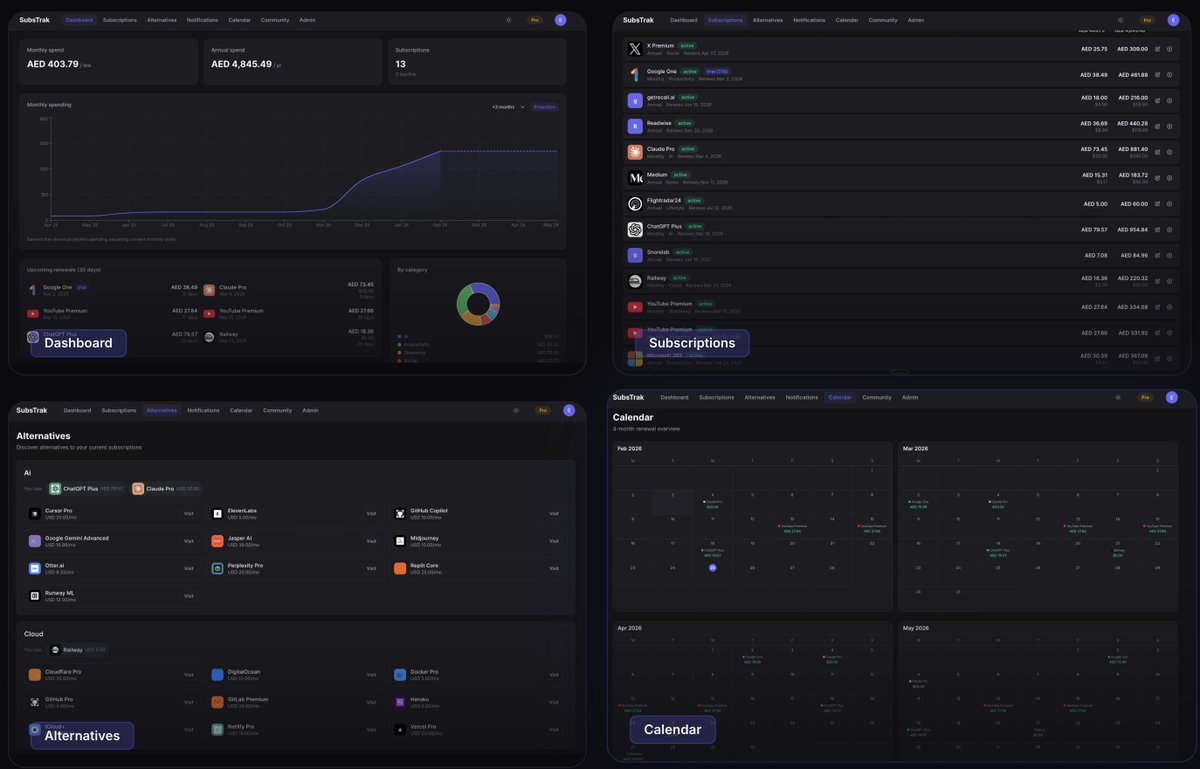Open Community tab in Subscriptions window
Image resolution: width=1200 pixels, height=769 pixels.
(883, 20)
